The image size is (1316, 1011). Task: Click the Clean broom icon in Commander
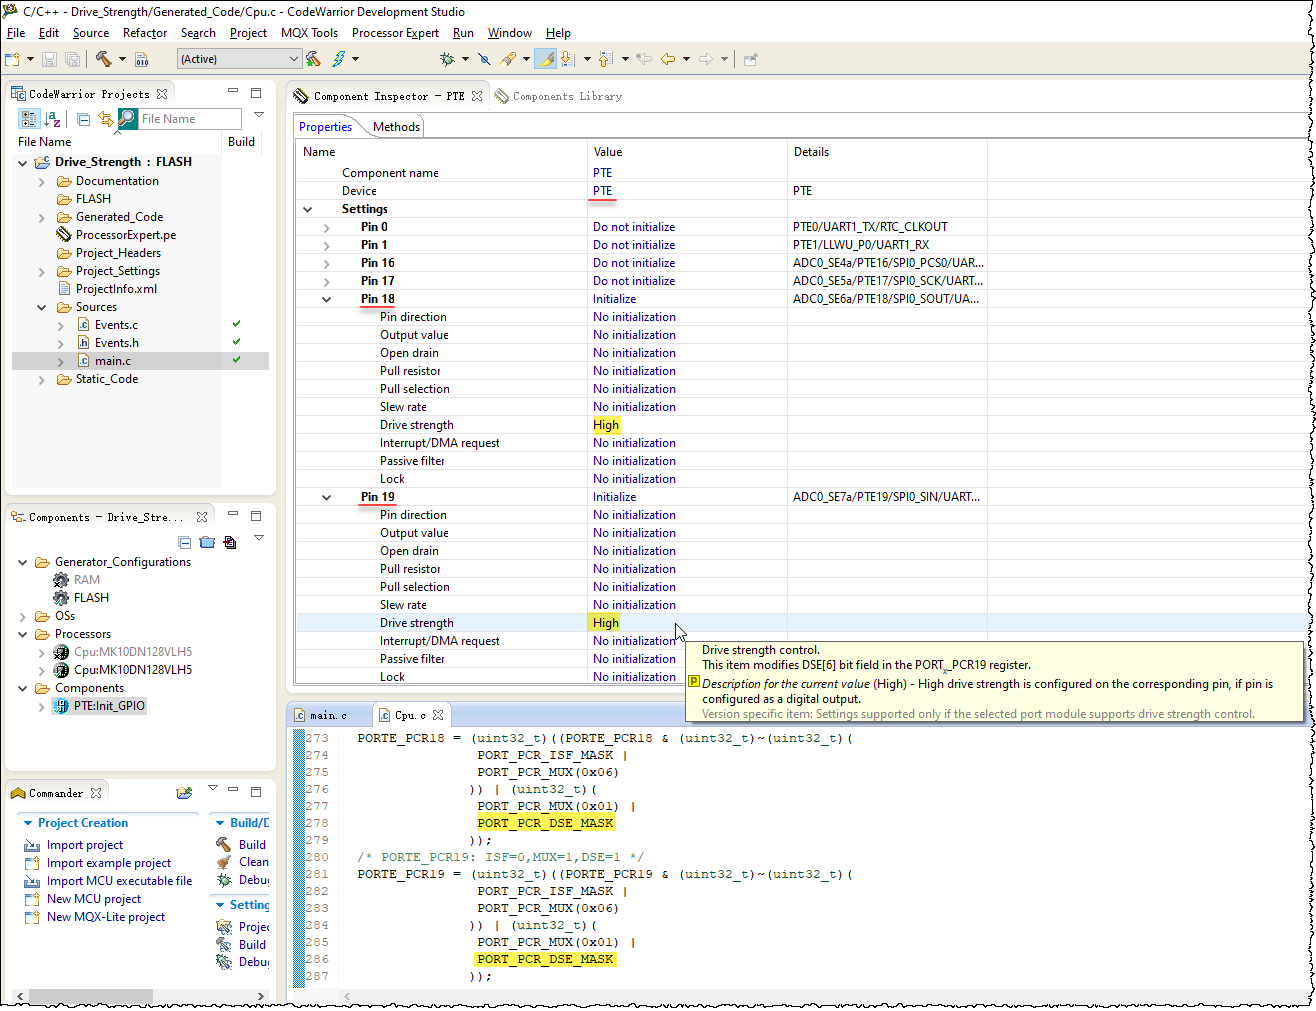[x=224, y=862]
